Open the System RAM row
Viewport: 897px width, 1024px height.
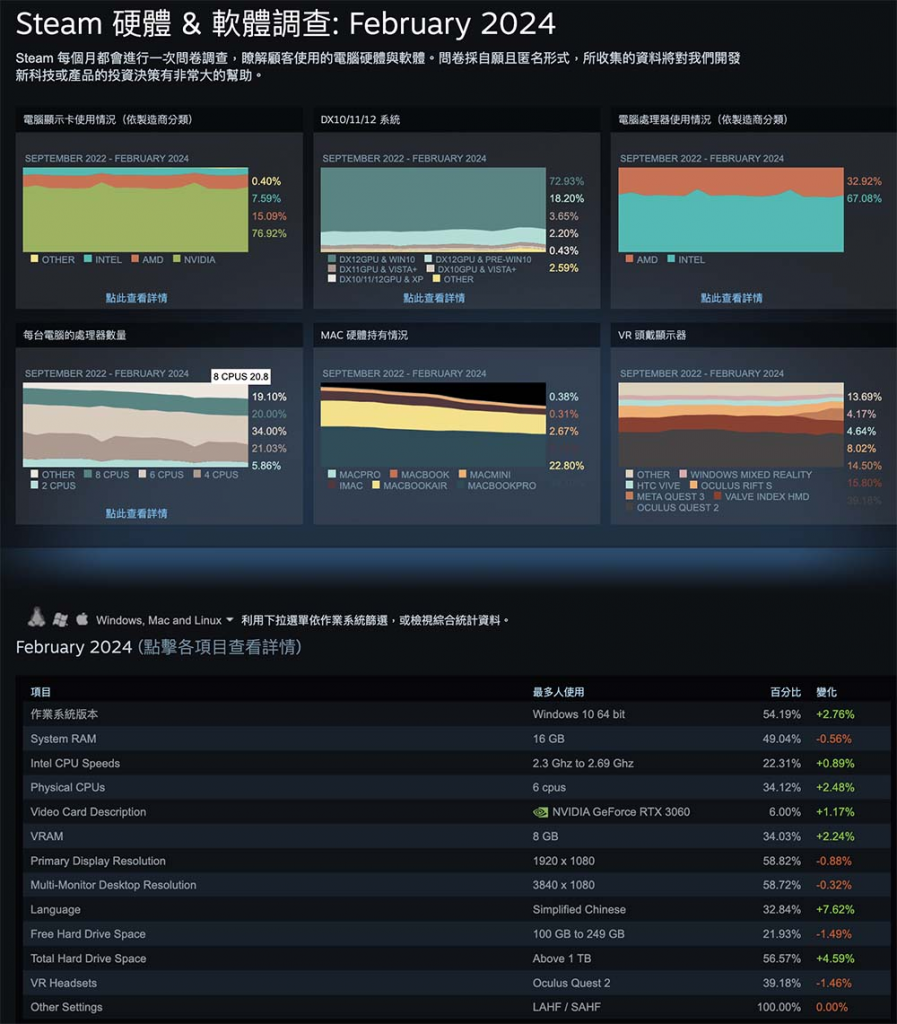click(456, 739)
